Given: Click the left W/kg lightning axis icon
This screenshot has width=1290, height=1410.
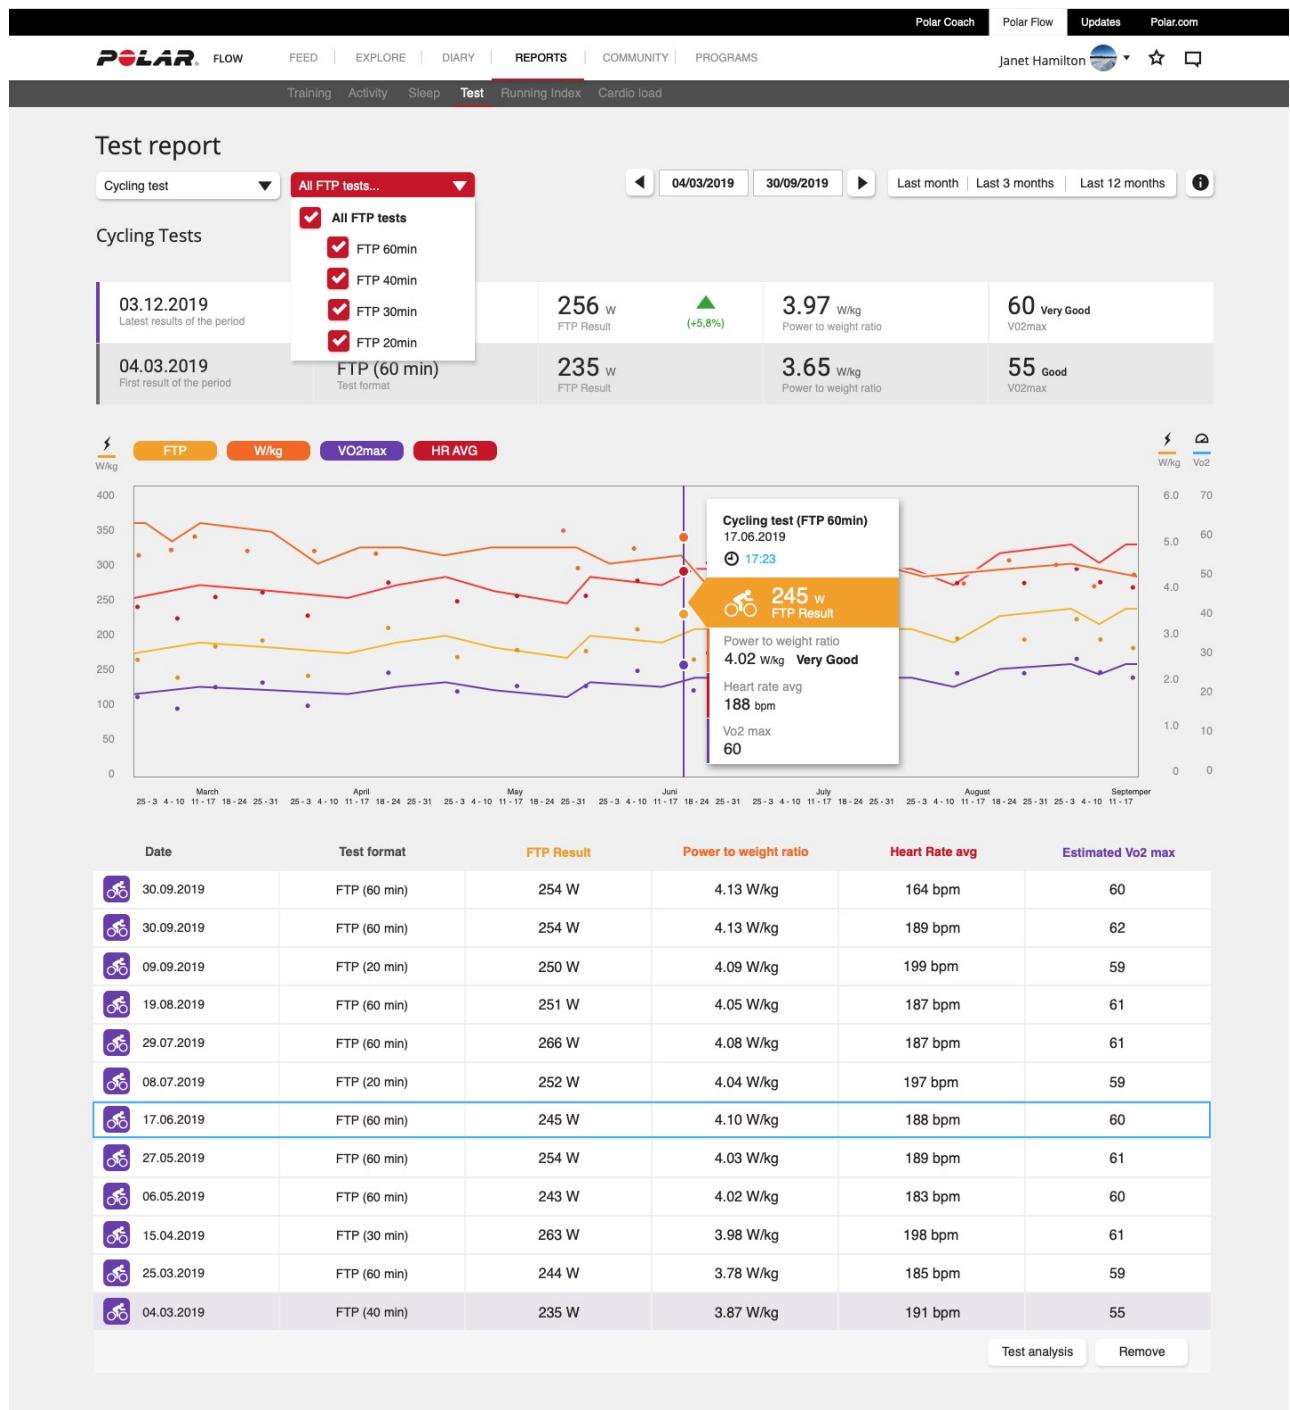Looking at the screenshot, I should click(x=106, y=445).
